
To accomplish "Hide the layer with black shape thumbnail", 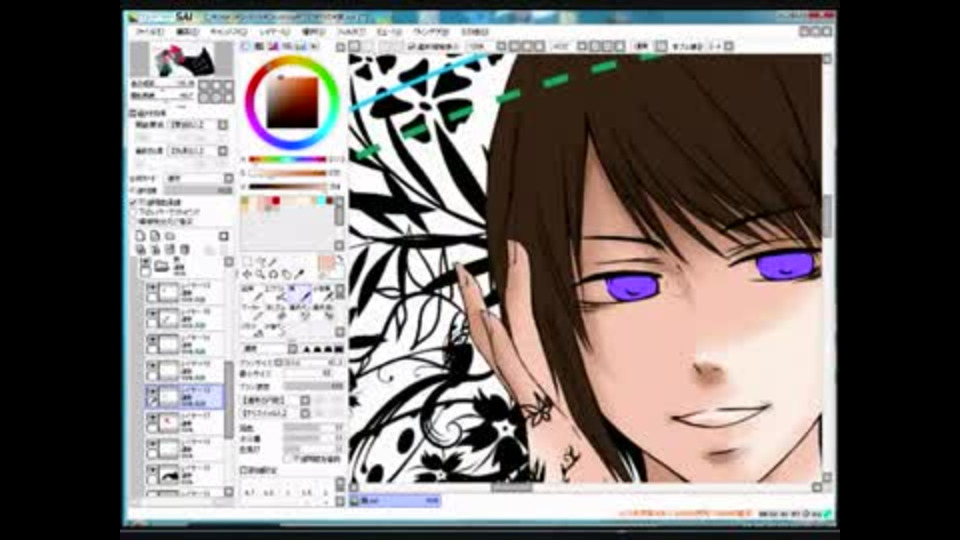I will (152, 470).
